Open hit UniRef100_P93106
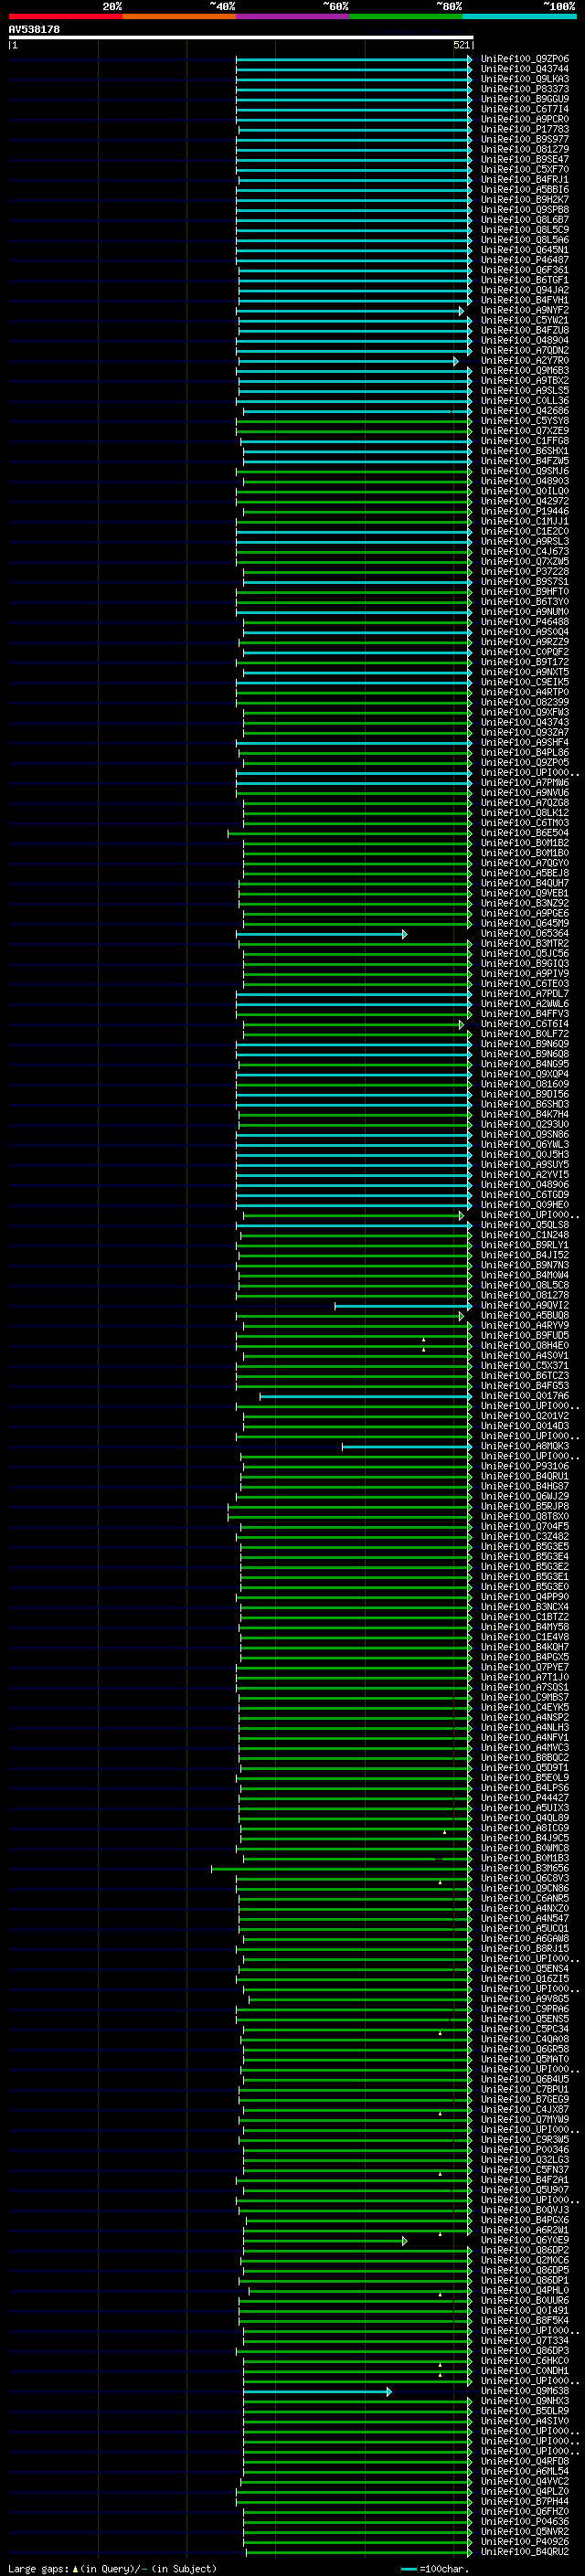The height and width of the screenshot is (2576, 585). pyautogui.click(x=525, y=1466)
